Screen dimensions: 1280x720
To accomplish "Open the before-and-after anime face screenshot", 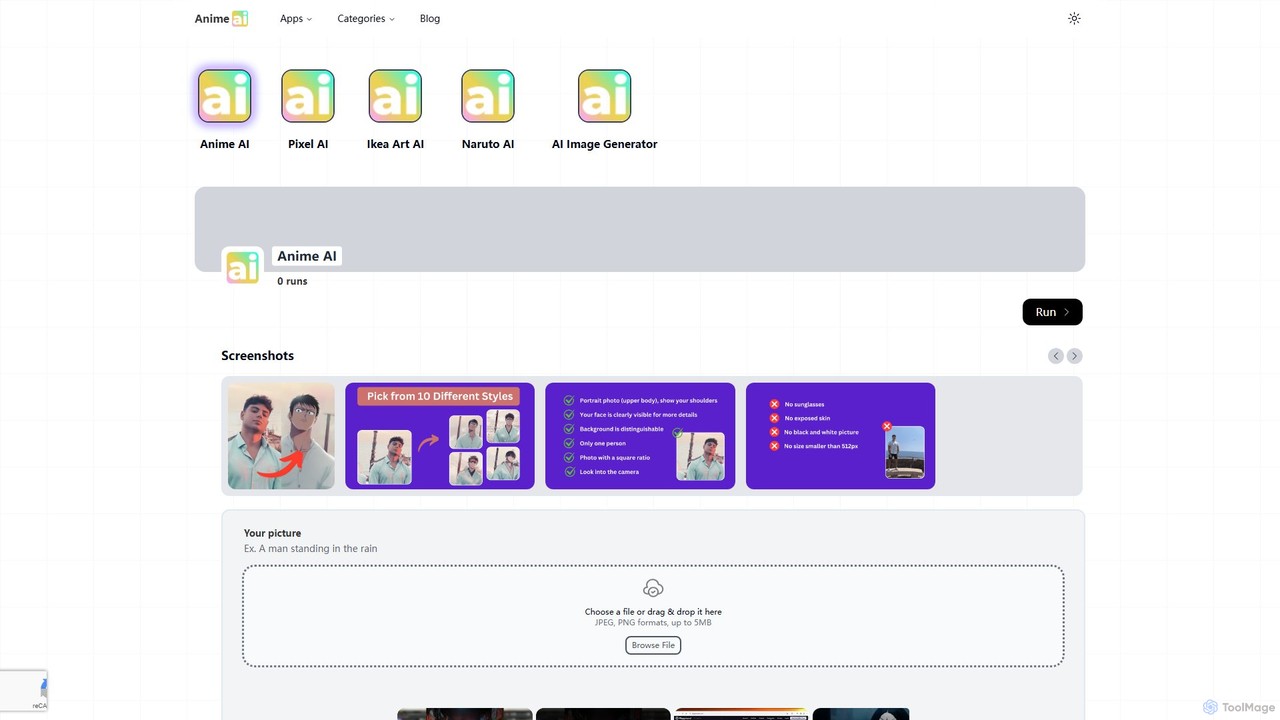I will click(281, 436).
